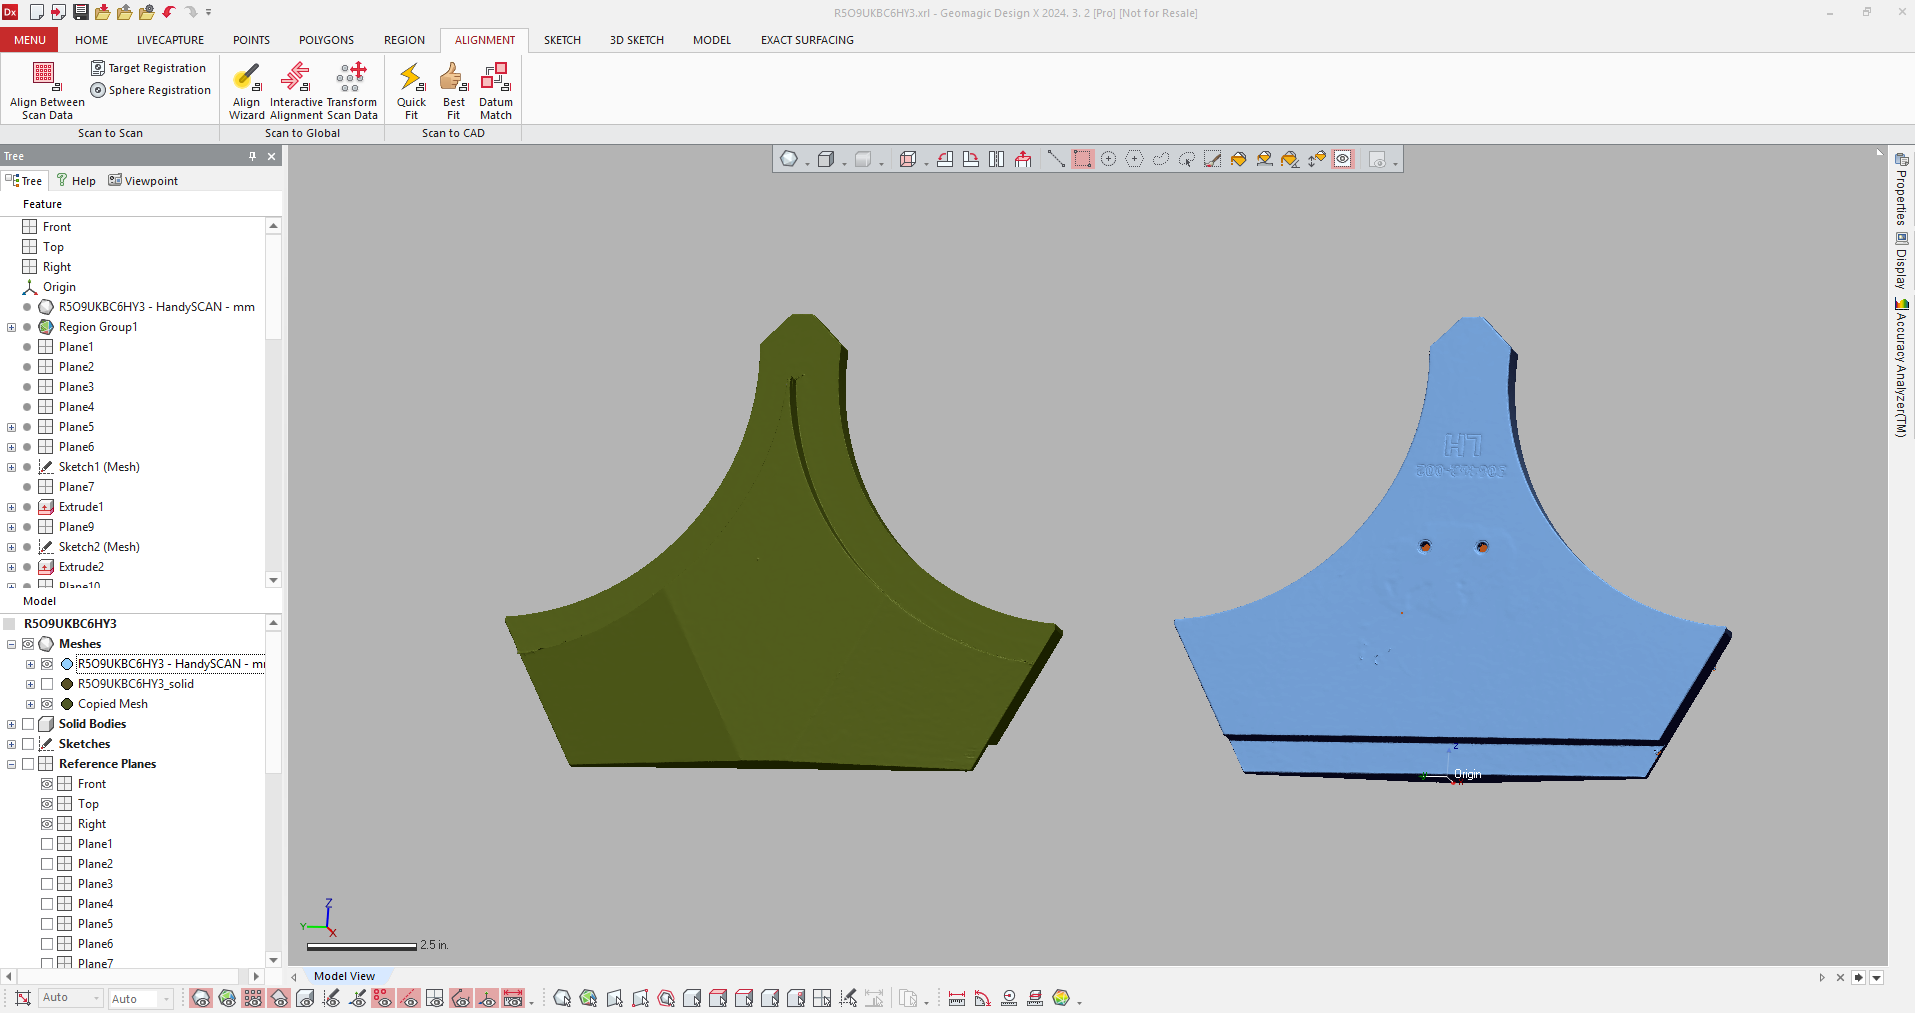
Task: Pin the Tree panel with the pushpin icon
Action: click(x=252, y=156)
